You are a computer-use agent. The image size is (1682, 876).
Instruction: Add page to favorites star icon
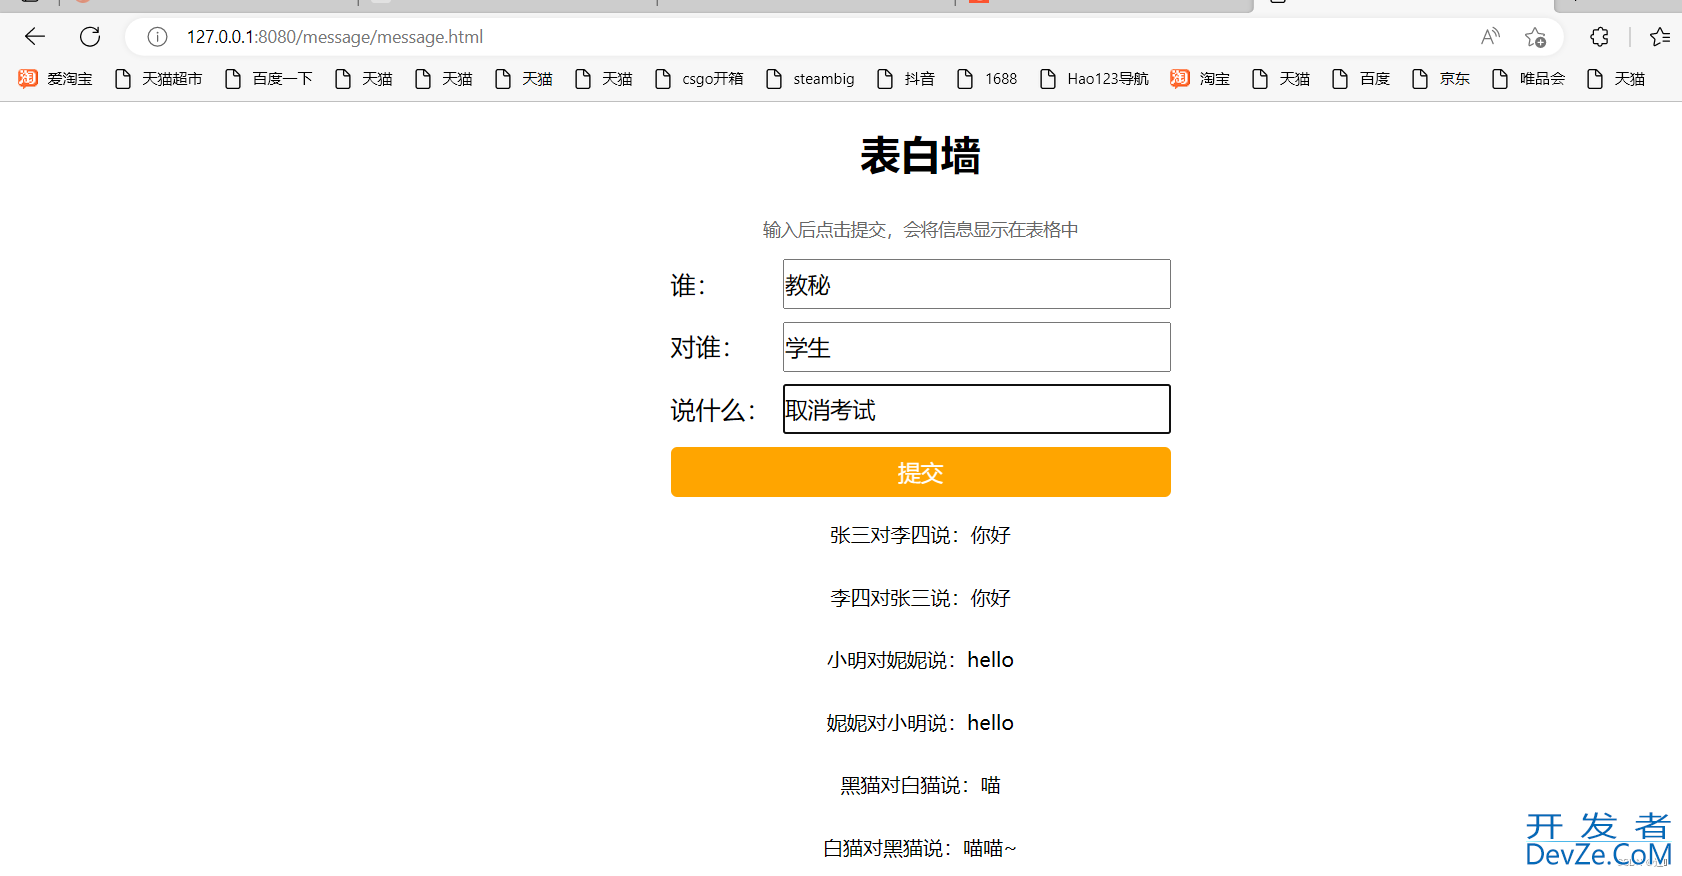point(1535,37)
